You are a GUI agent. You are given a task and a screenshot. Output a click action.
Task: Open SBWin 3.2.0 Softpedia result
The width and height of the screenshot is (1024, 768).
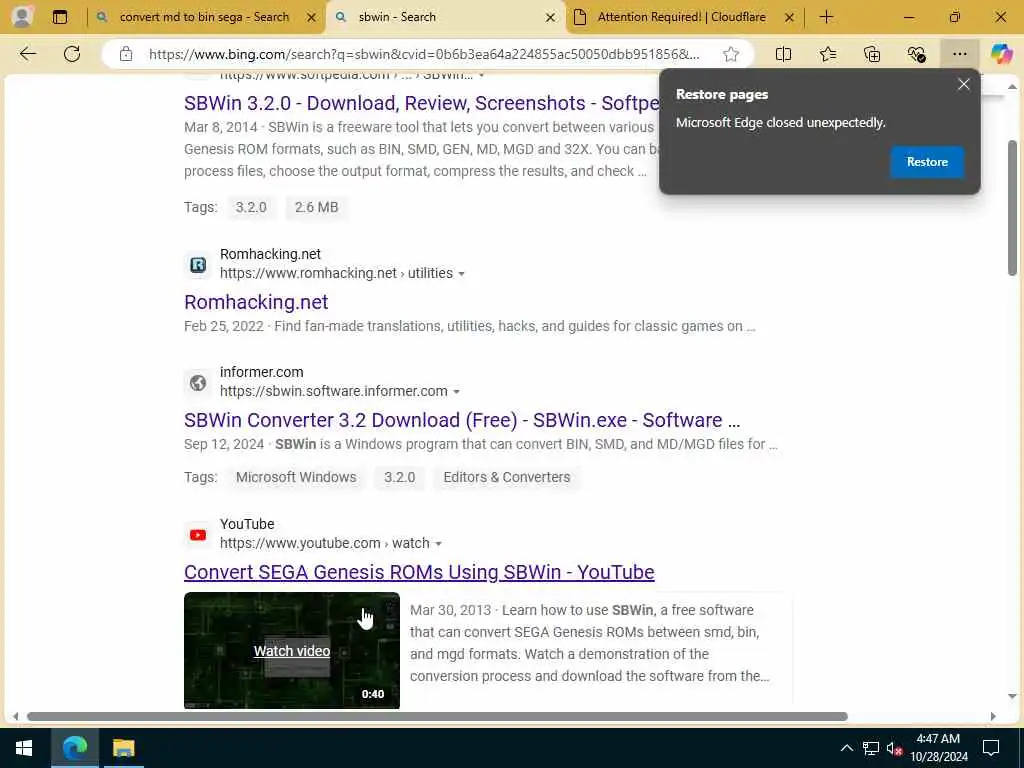pos(421,103)
